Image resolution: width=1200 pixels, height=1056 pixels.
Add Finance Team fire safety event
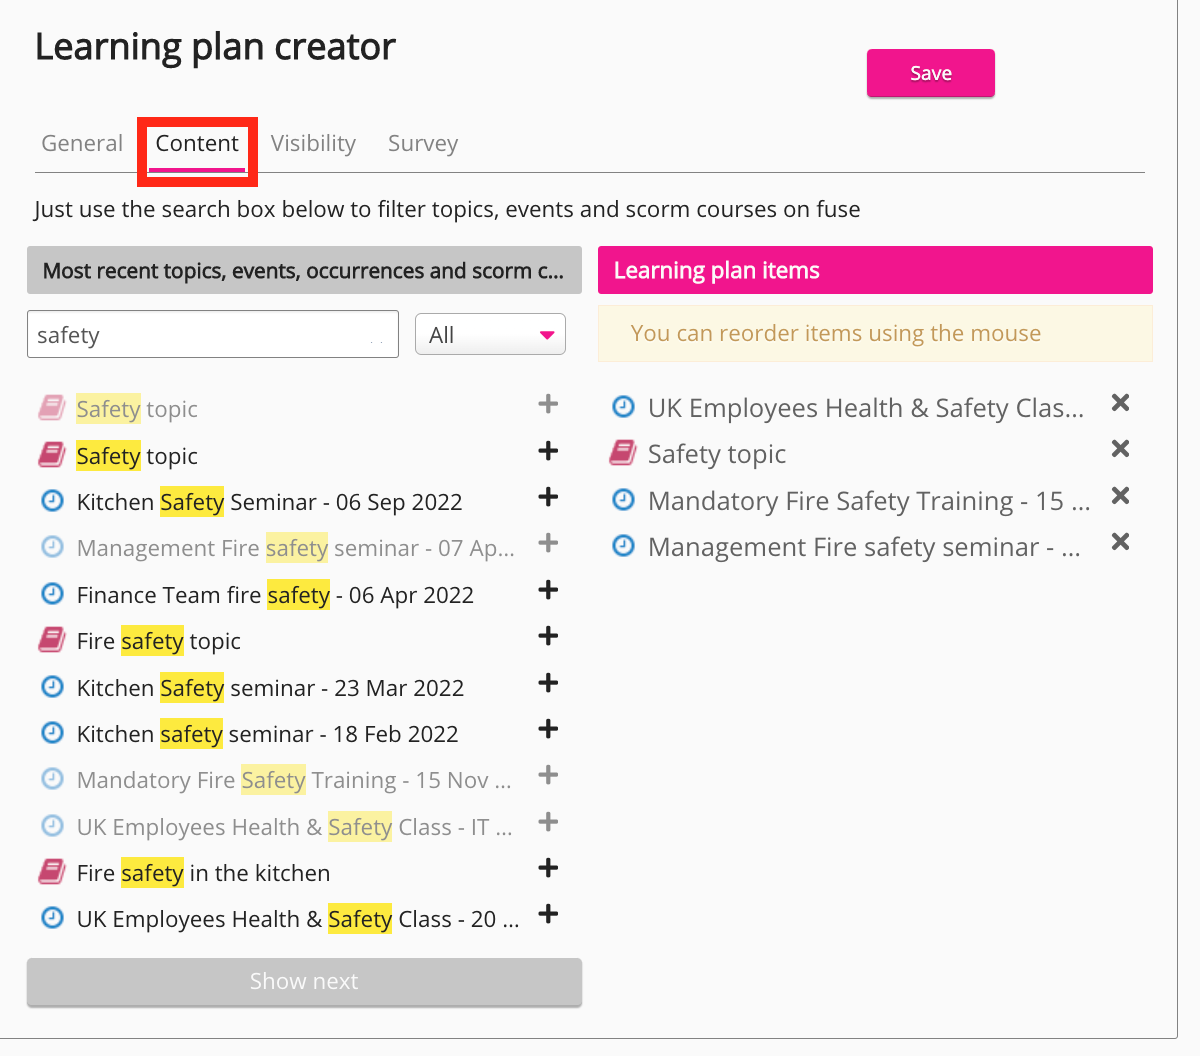tap(548, 590)
